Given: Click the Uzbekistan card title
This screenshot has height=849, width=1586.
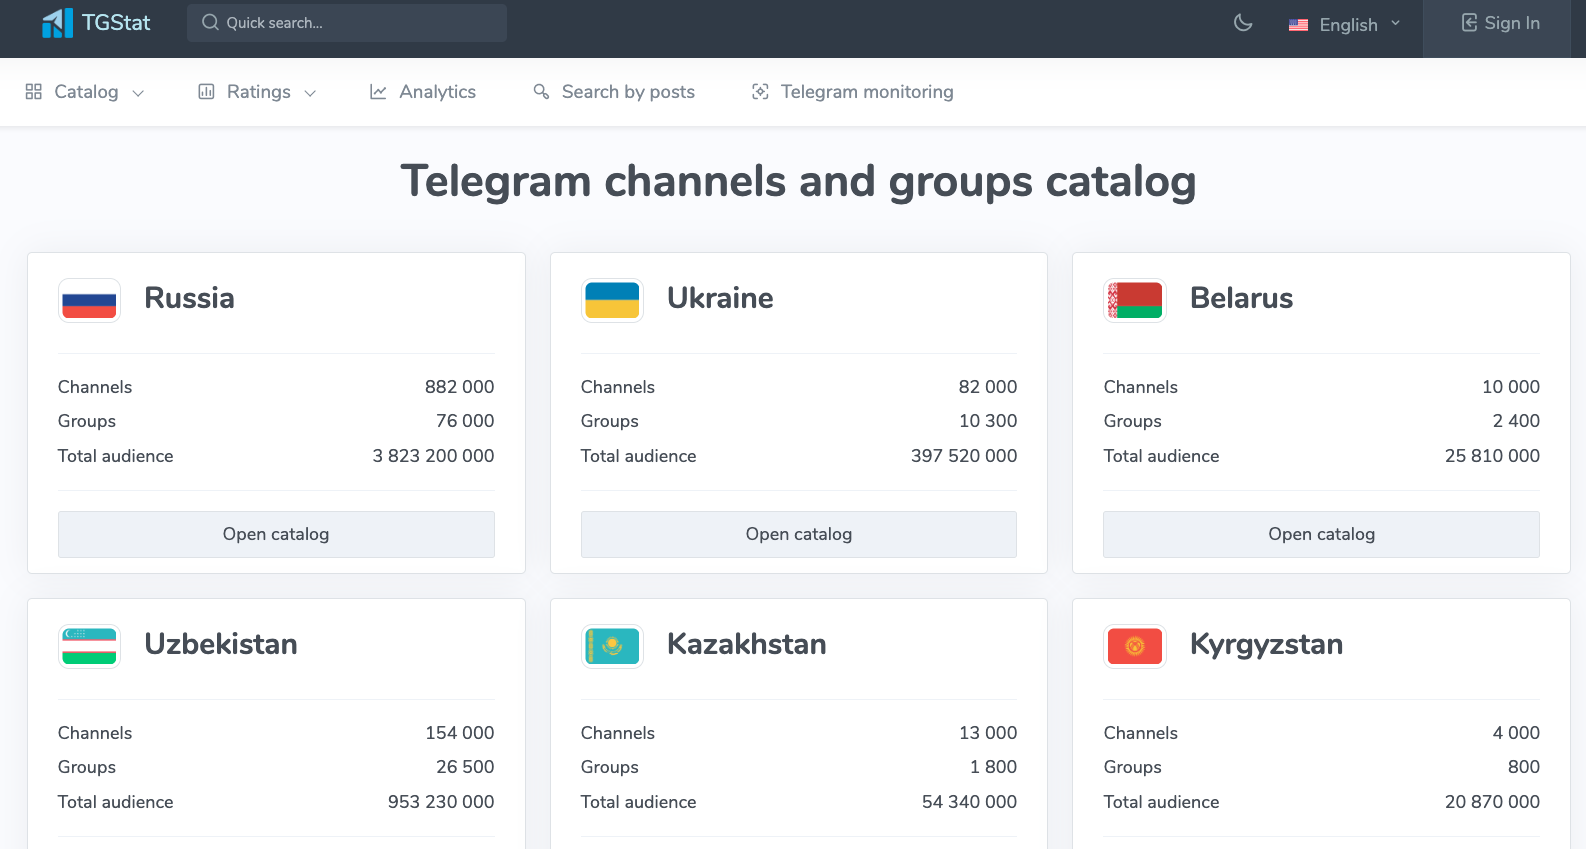Looking at the screenshot, I should (221, 644).
